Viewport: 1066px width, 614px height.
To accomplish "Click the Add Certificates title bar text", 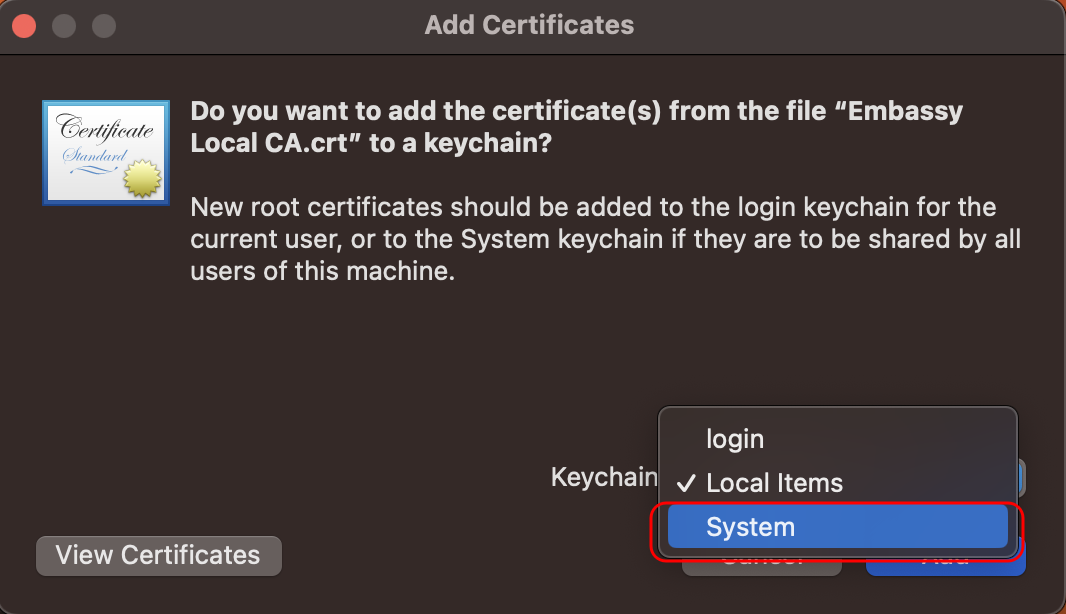I will pos(529,25).
